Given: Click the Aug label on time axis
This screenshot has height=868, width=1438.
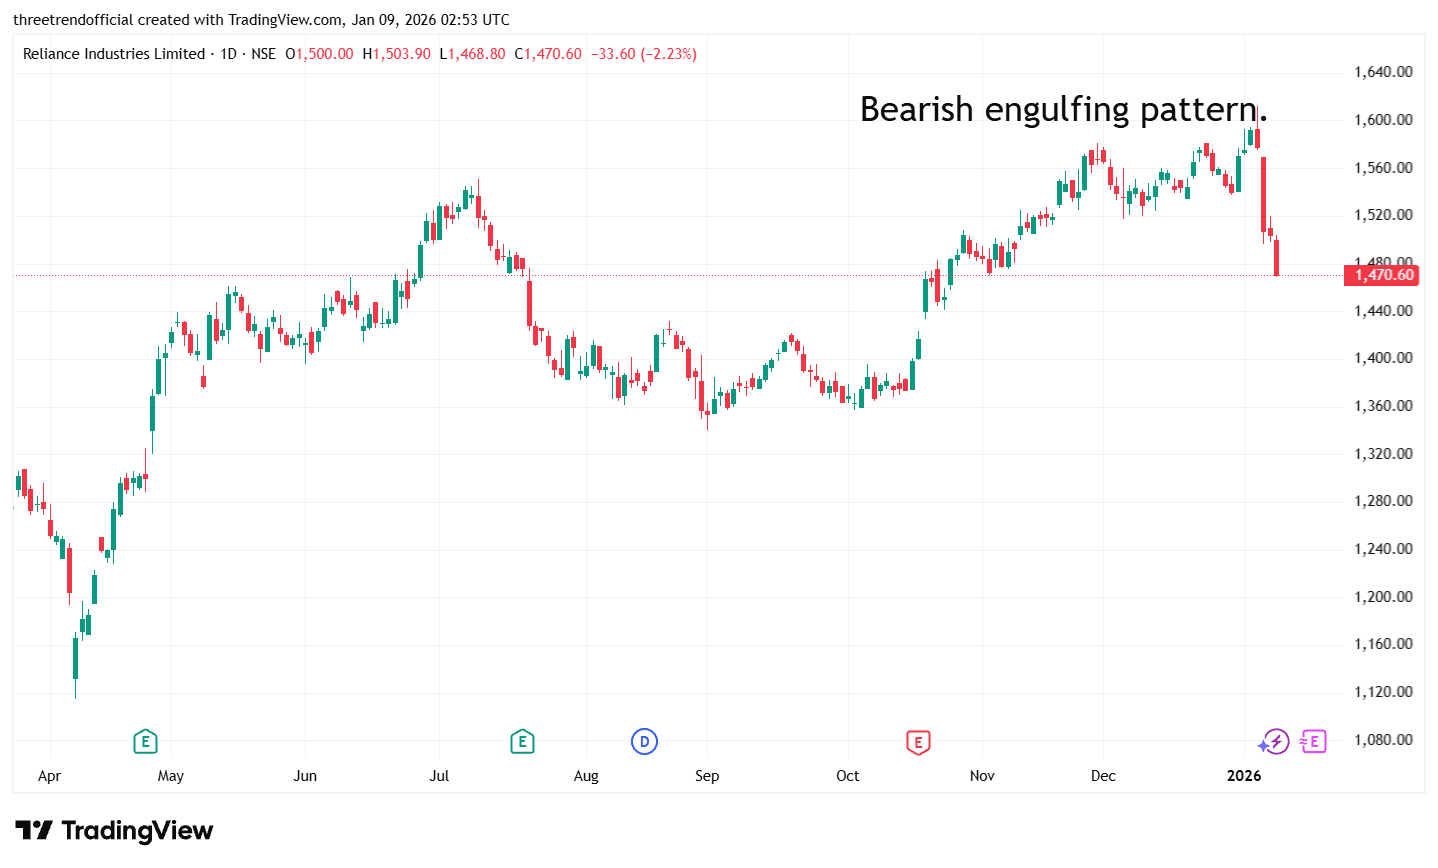Looking at the screenshot, I should click(x=586, y=776).
